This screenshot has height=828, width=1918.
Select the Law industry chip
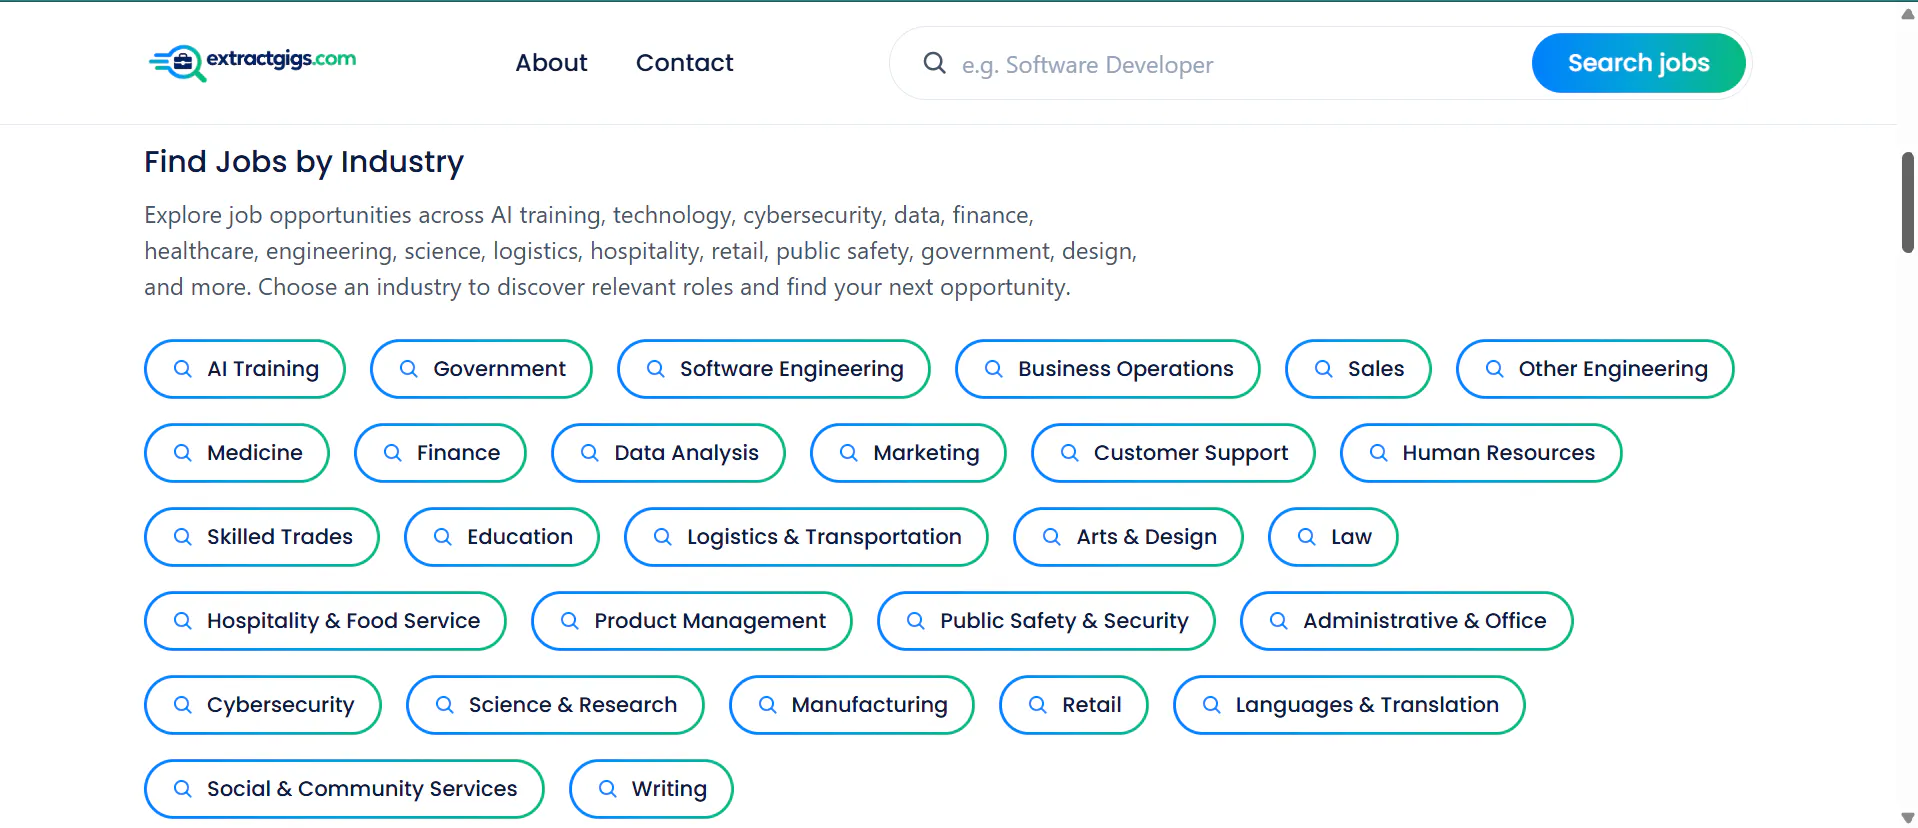1333,537
